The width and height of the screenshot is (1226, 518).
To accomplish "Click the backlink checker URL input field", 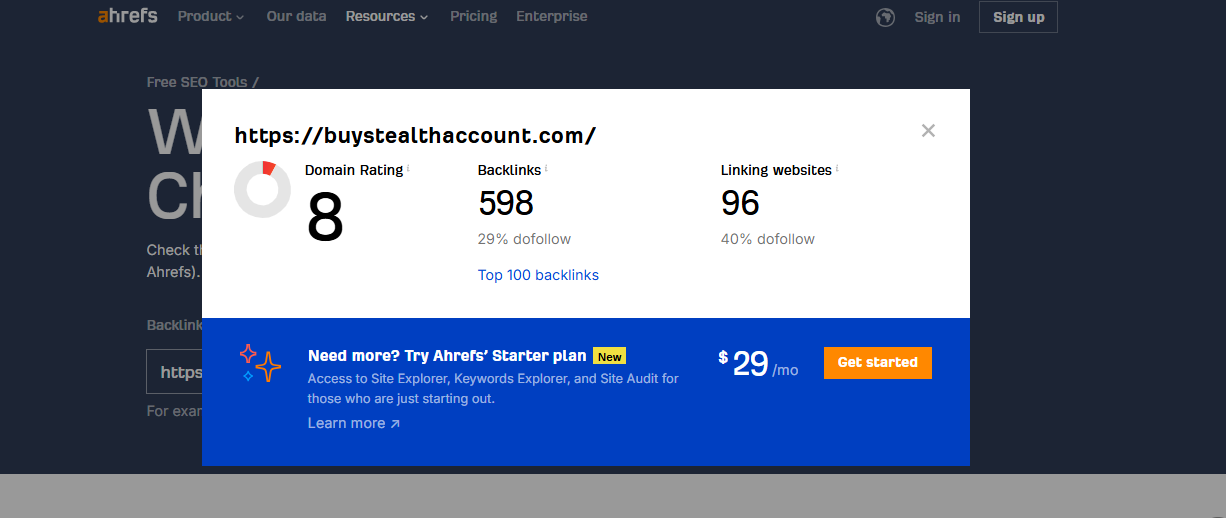I will [175, 373].
